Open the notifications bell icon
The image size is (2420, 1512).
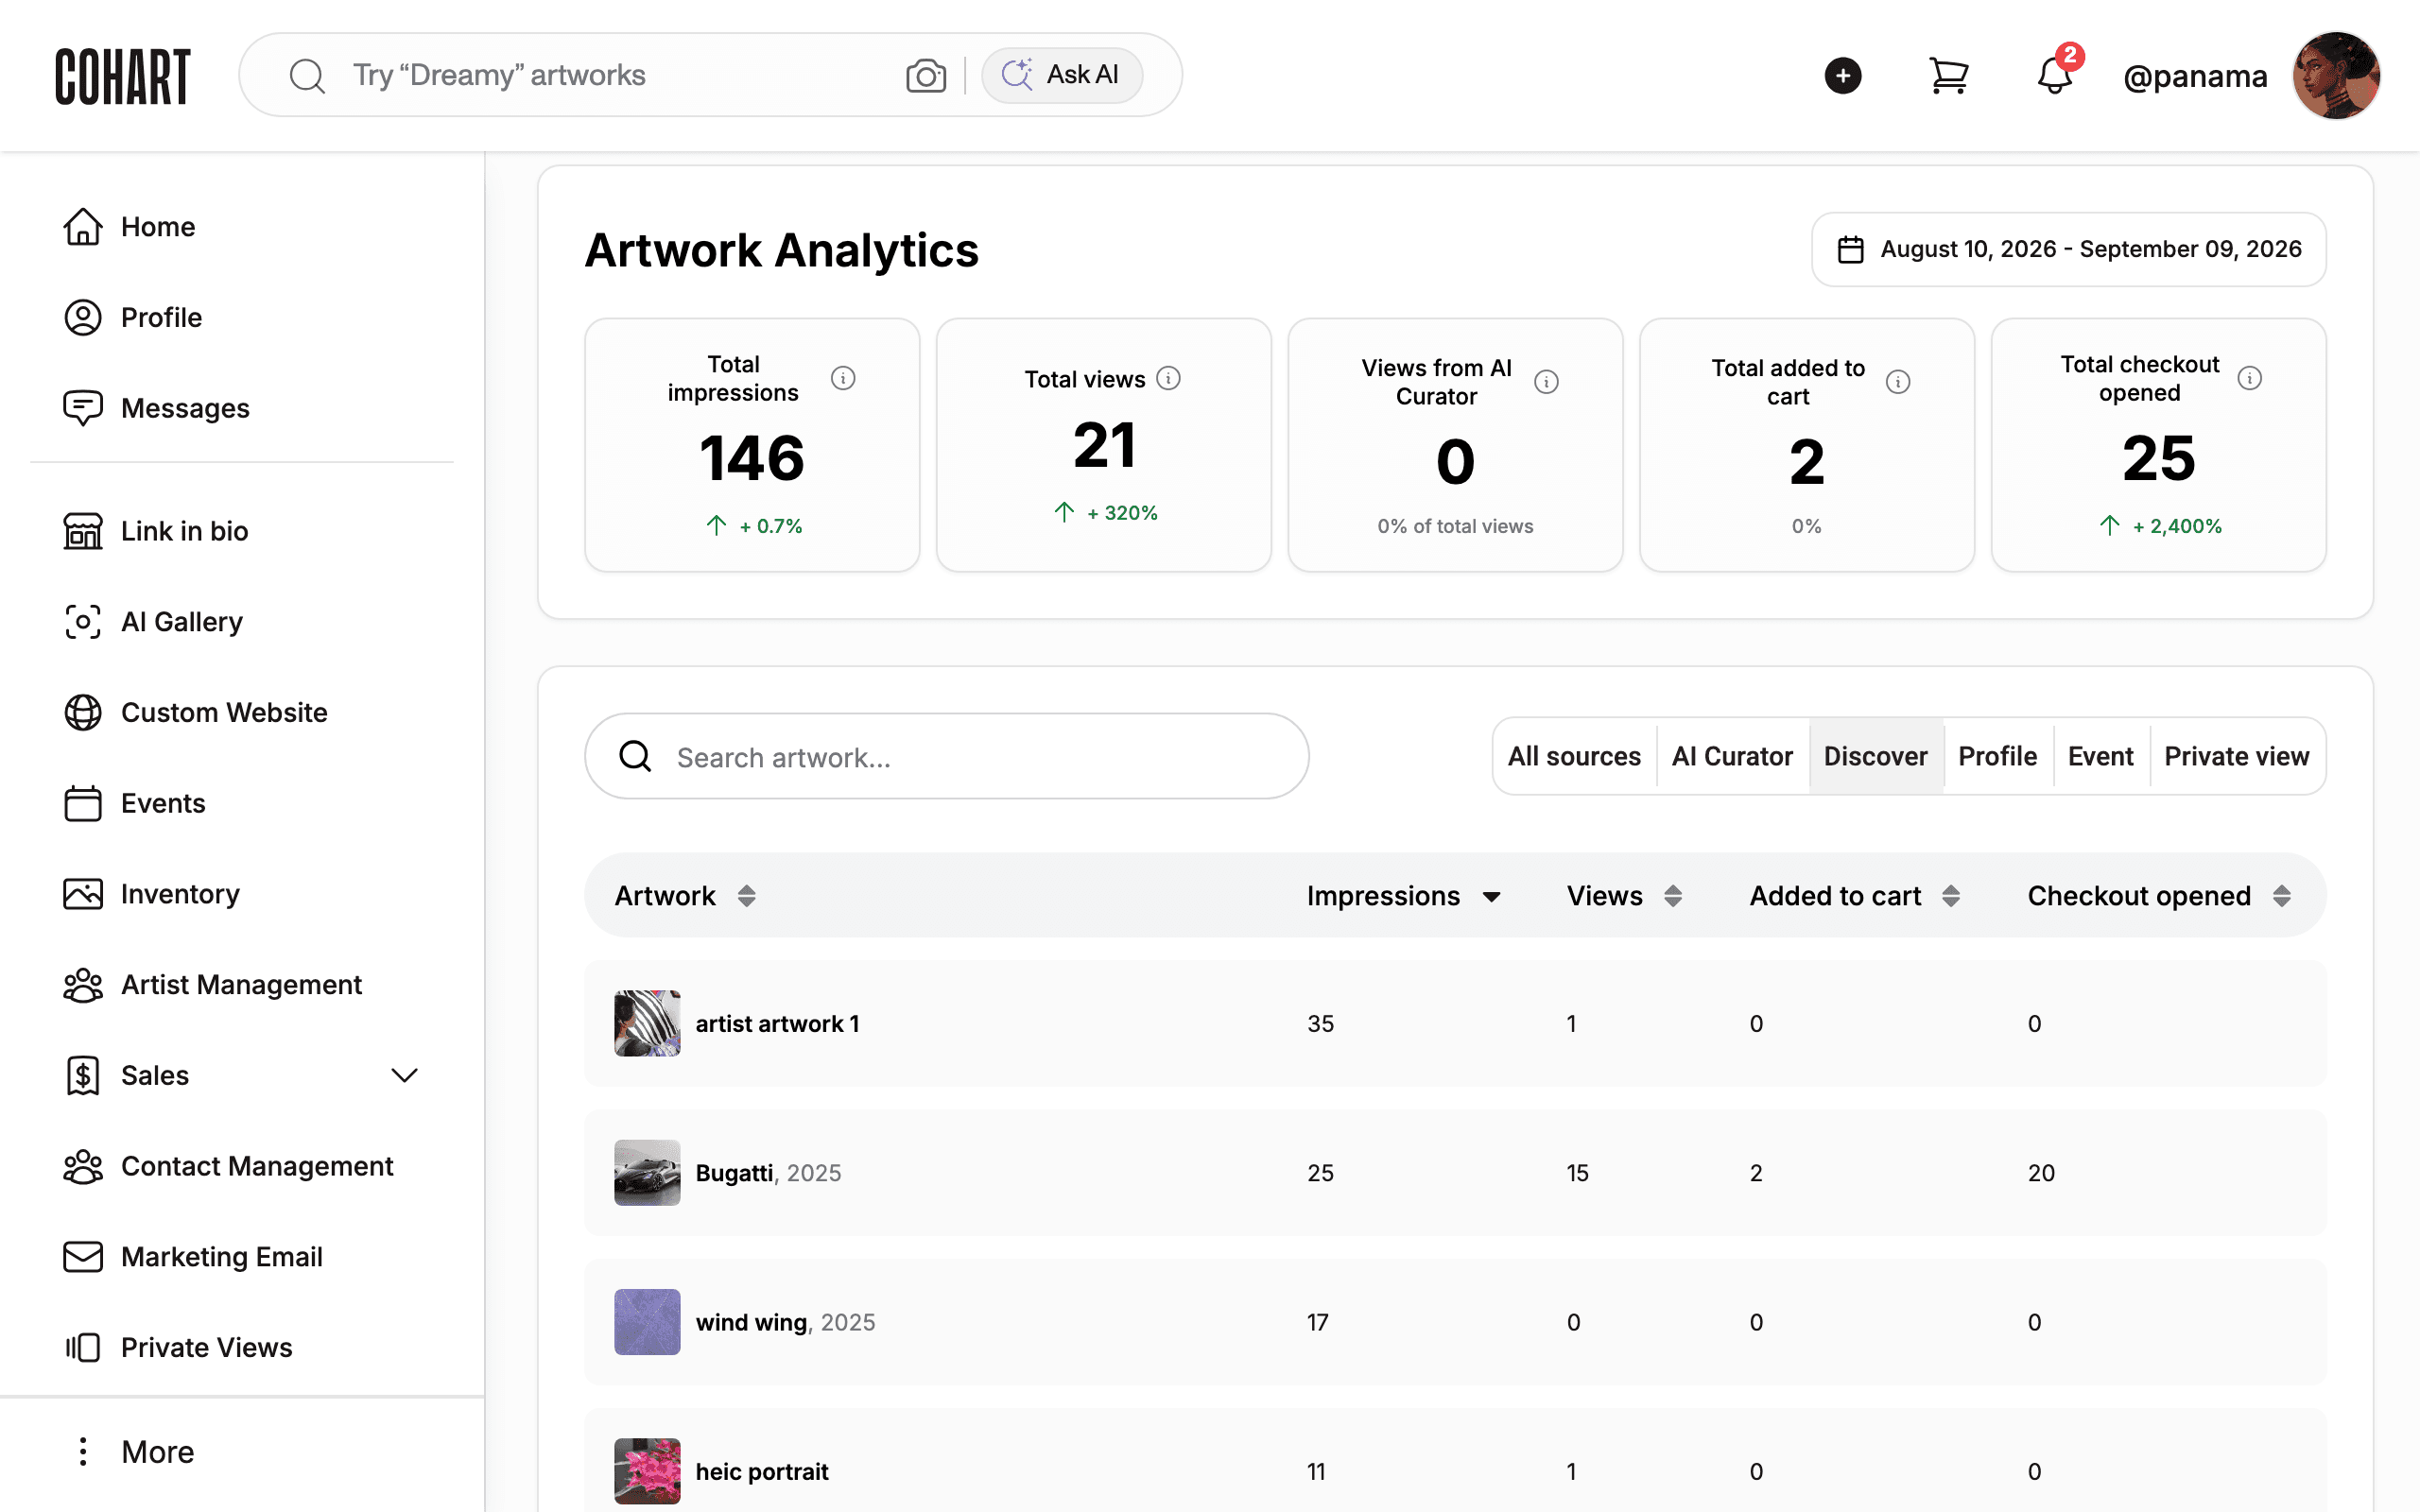click(x=2054, y=76)
